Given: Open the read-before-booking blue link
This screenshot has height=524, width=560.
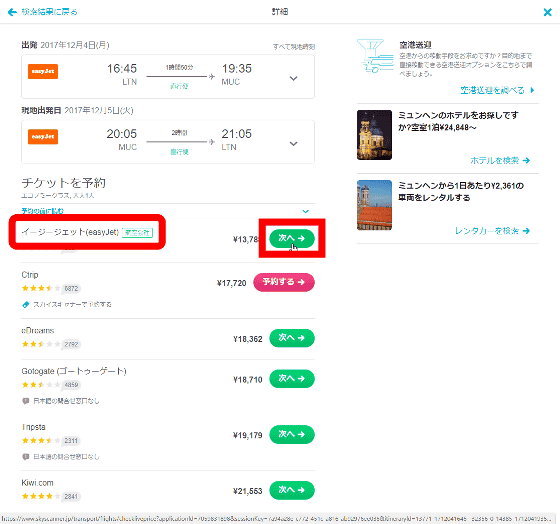Looking at the screenshot, I should pos(42,211).
